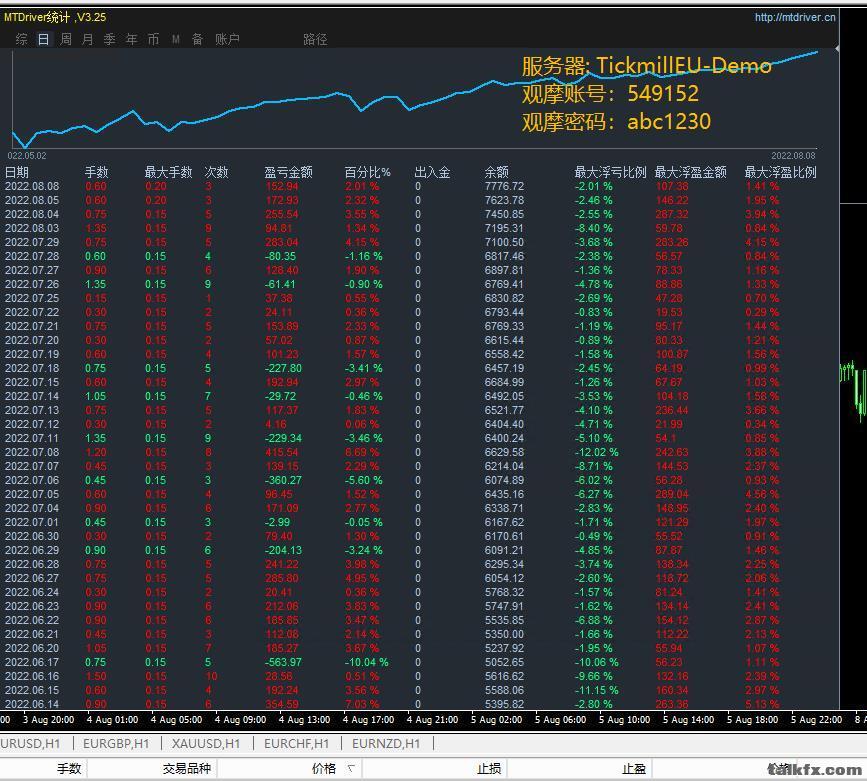Click the 2022.08.08 end date on curve
This screenshot has width=867, height=781.
click(x=793, y=156)
